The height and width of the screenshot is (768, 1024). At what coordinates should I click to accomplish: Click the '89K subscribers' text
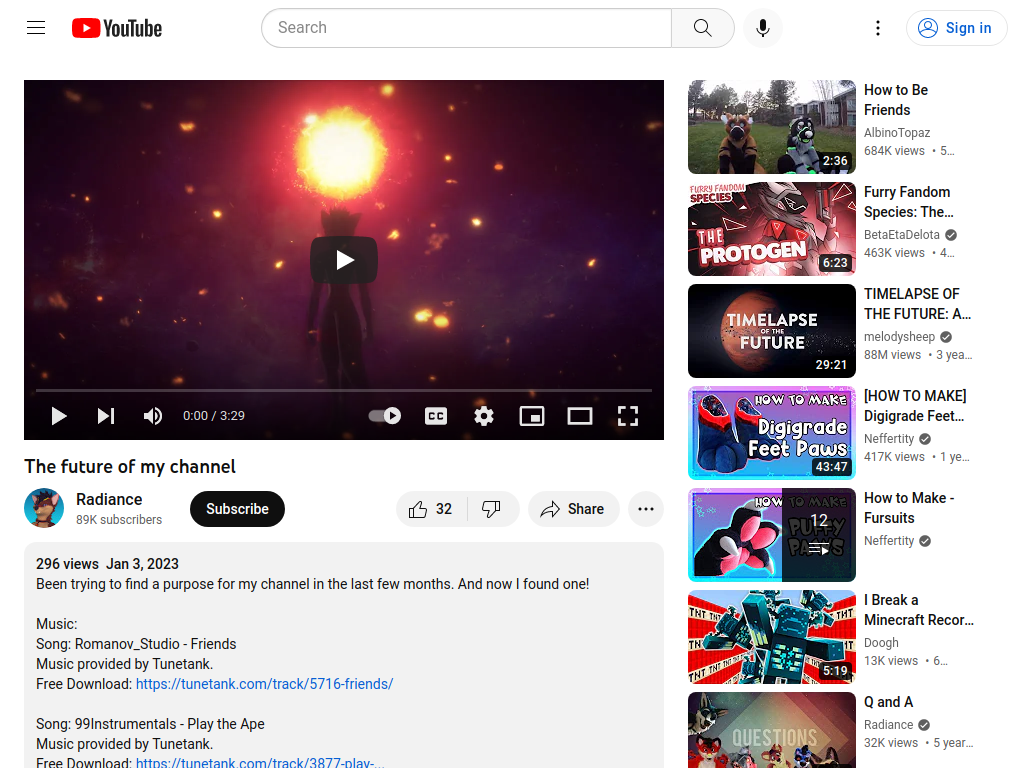(x=119, y=519)
